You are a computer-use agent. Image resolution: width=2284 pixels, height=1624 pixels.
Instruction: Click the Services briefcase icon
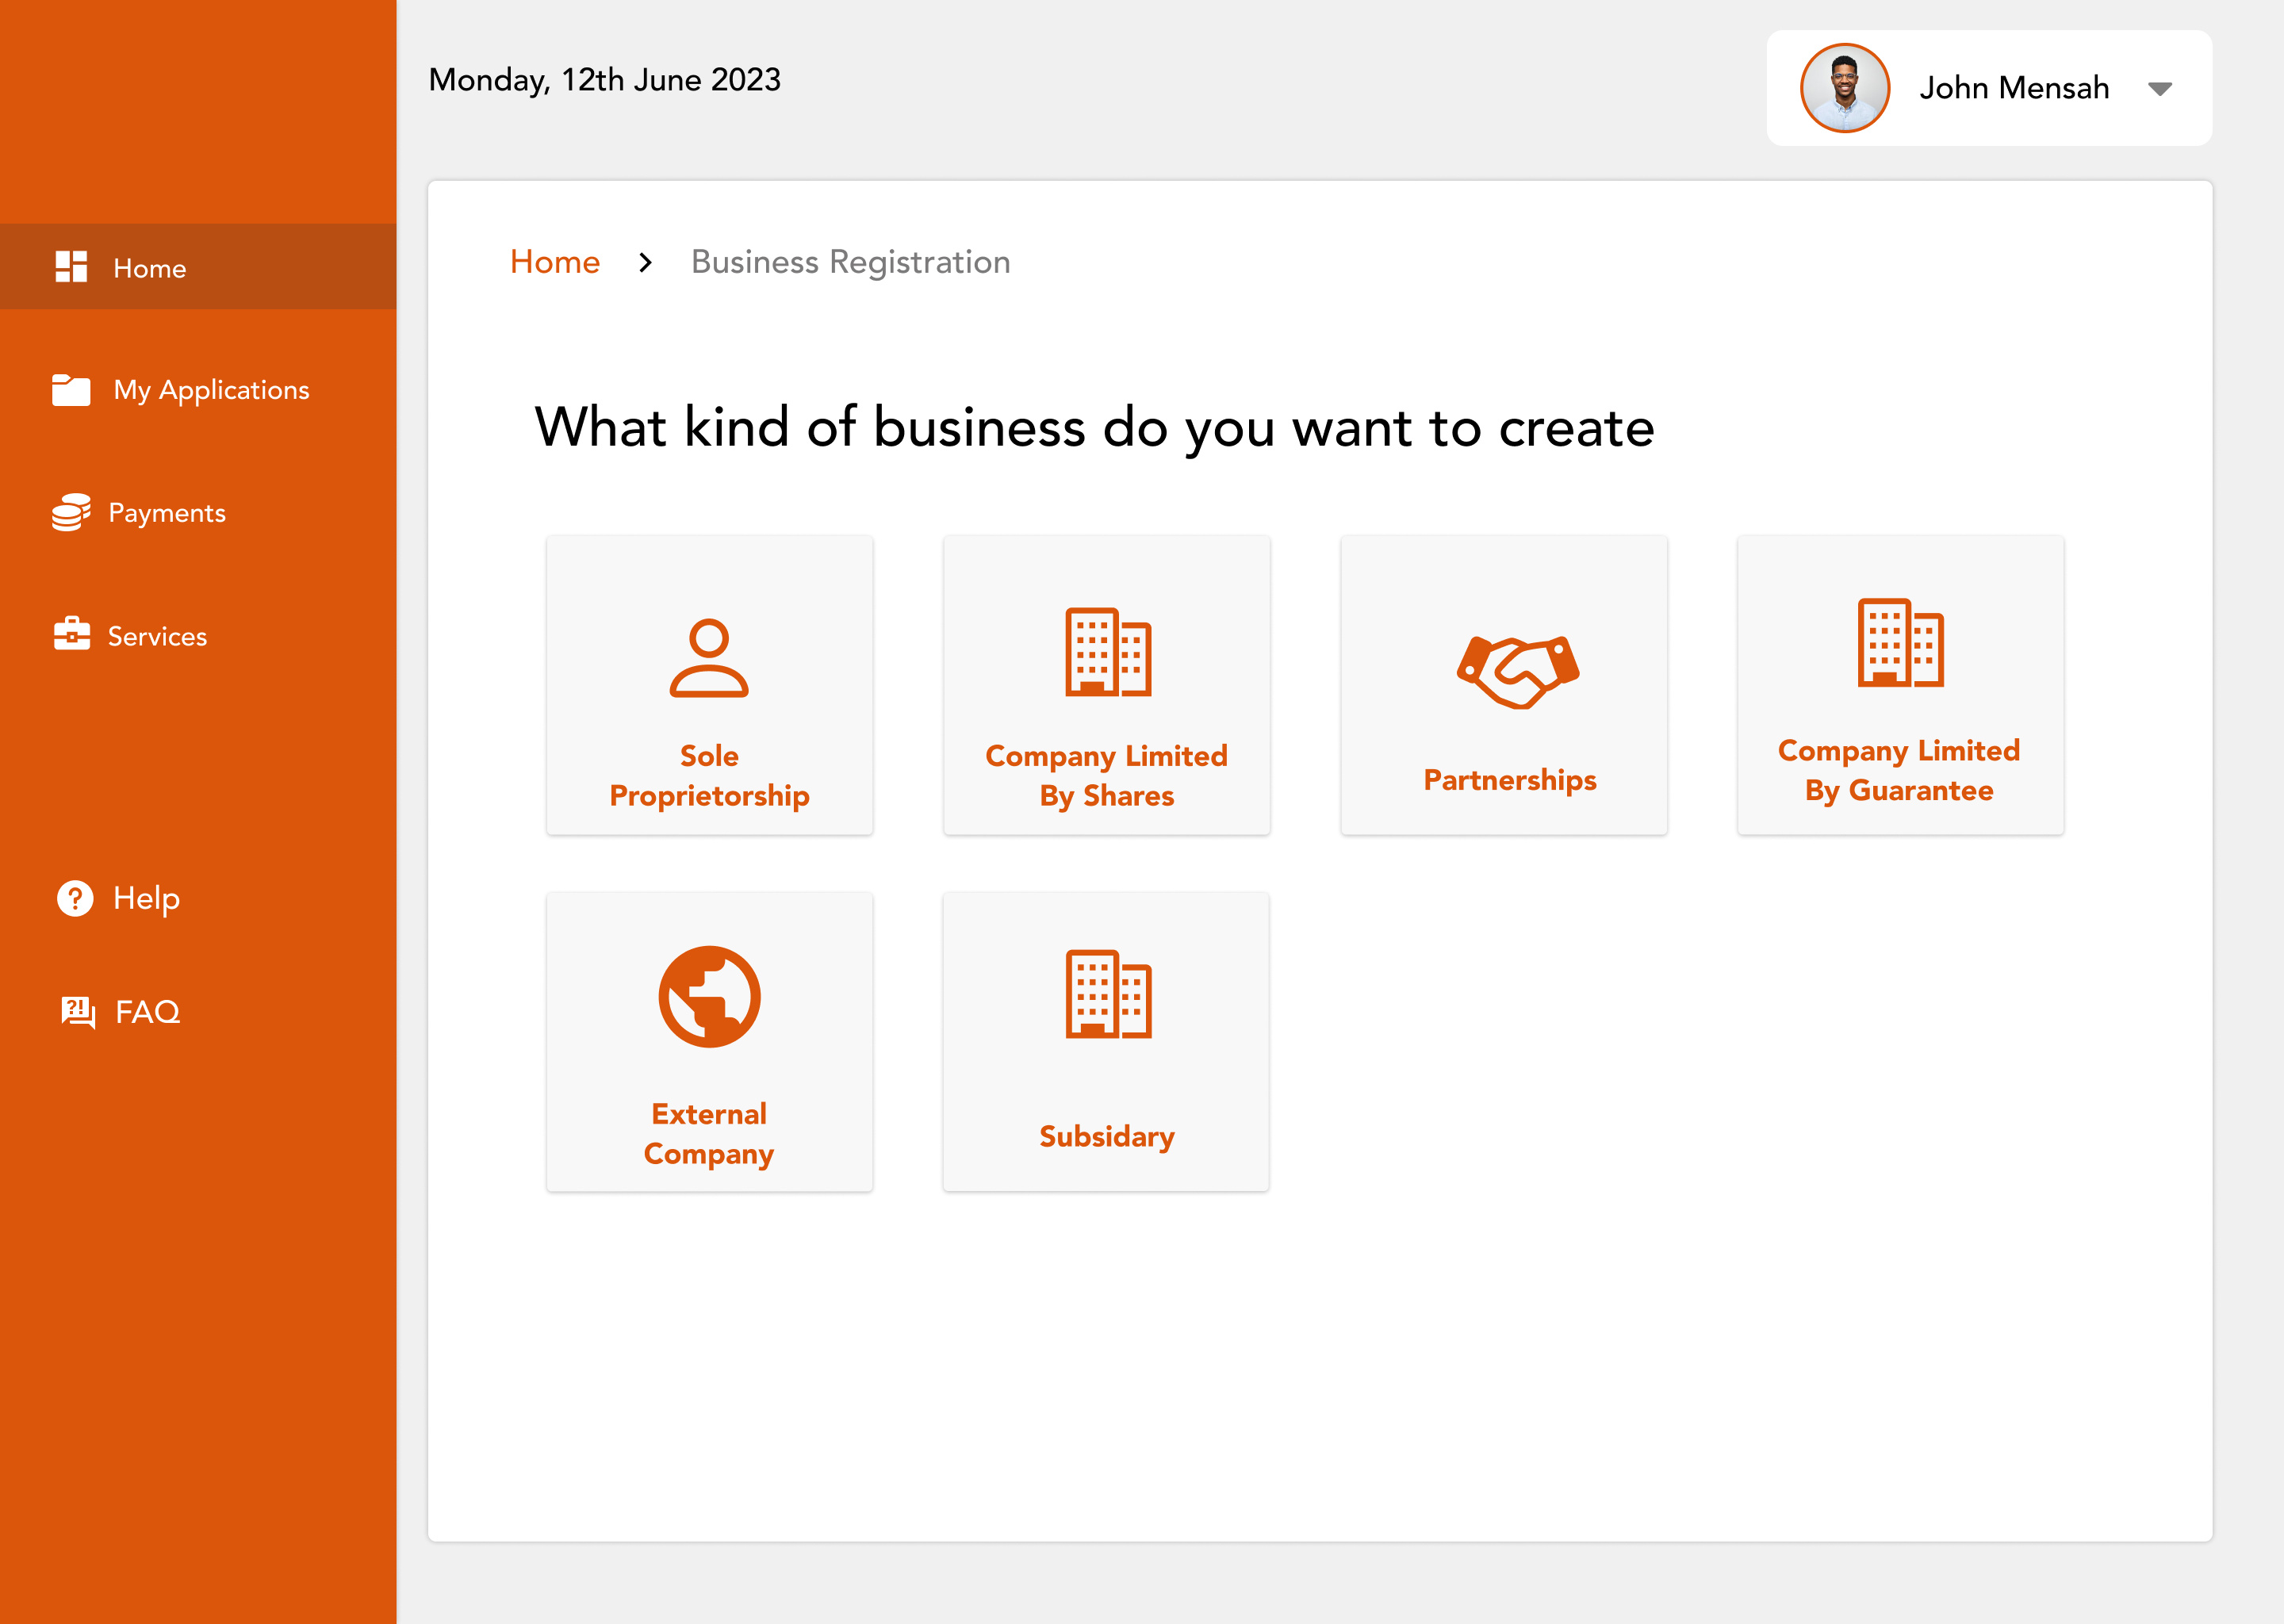71,634
